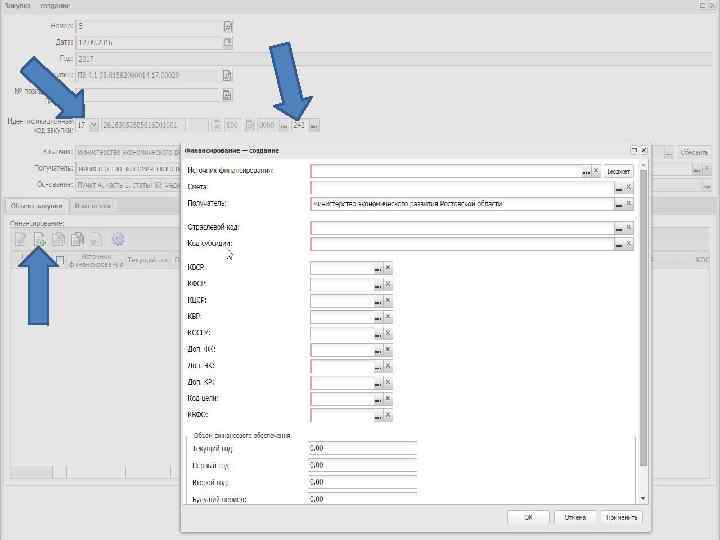Viewport: 720px width, 540px height.
Task: Open lookup for КВФО field
Action: point(378,416)
